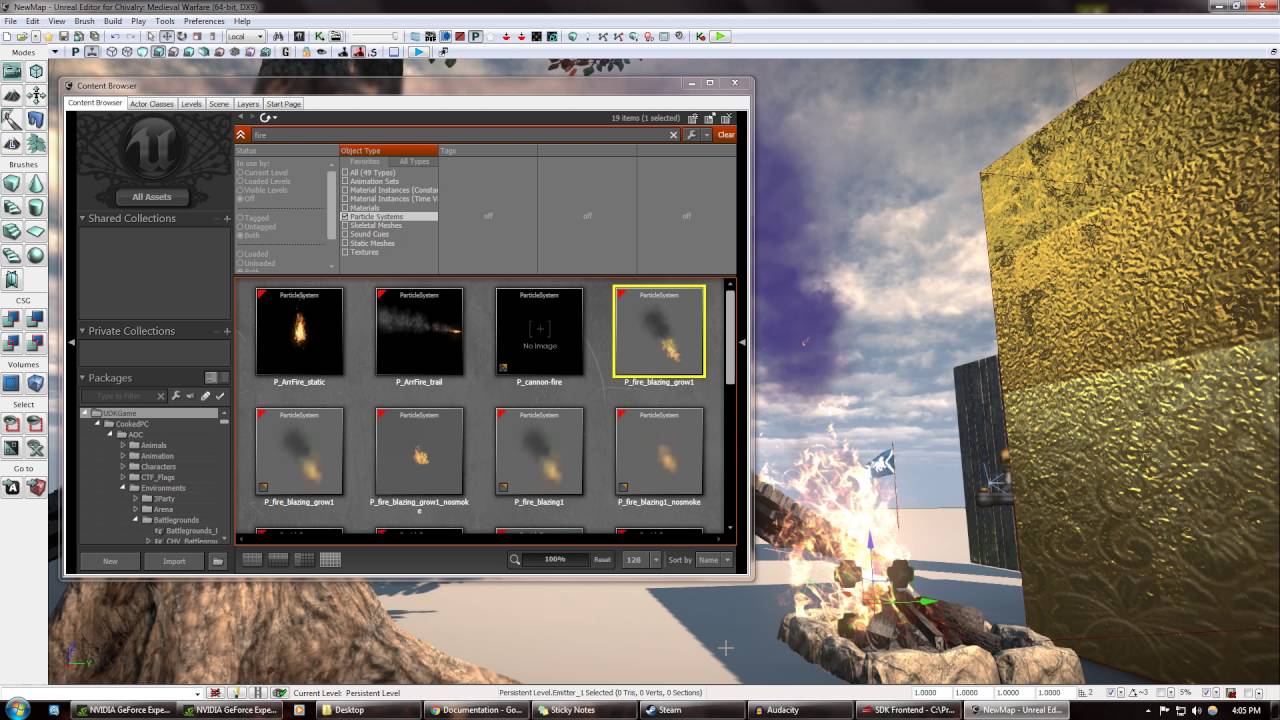The width and height of the screenshot is (1280, 720).
Task: Select the Camera mode icon
Action: [12, 72]
